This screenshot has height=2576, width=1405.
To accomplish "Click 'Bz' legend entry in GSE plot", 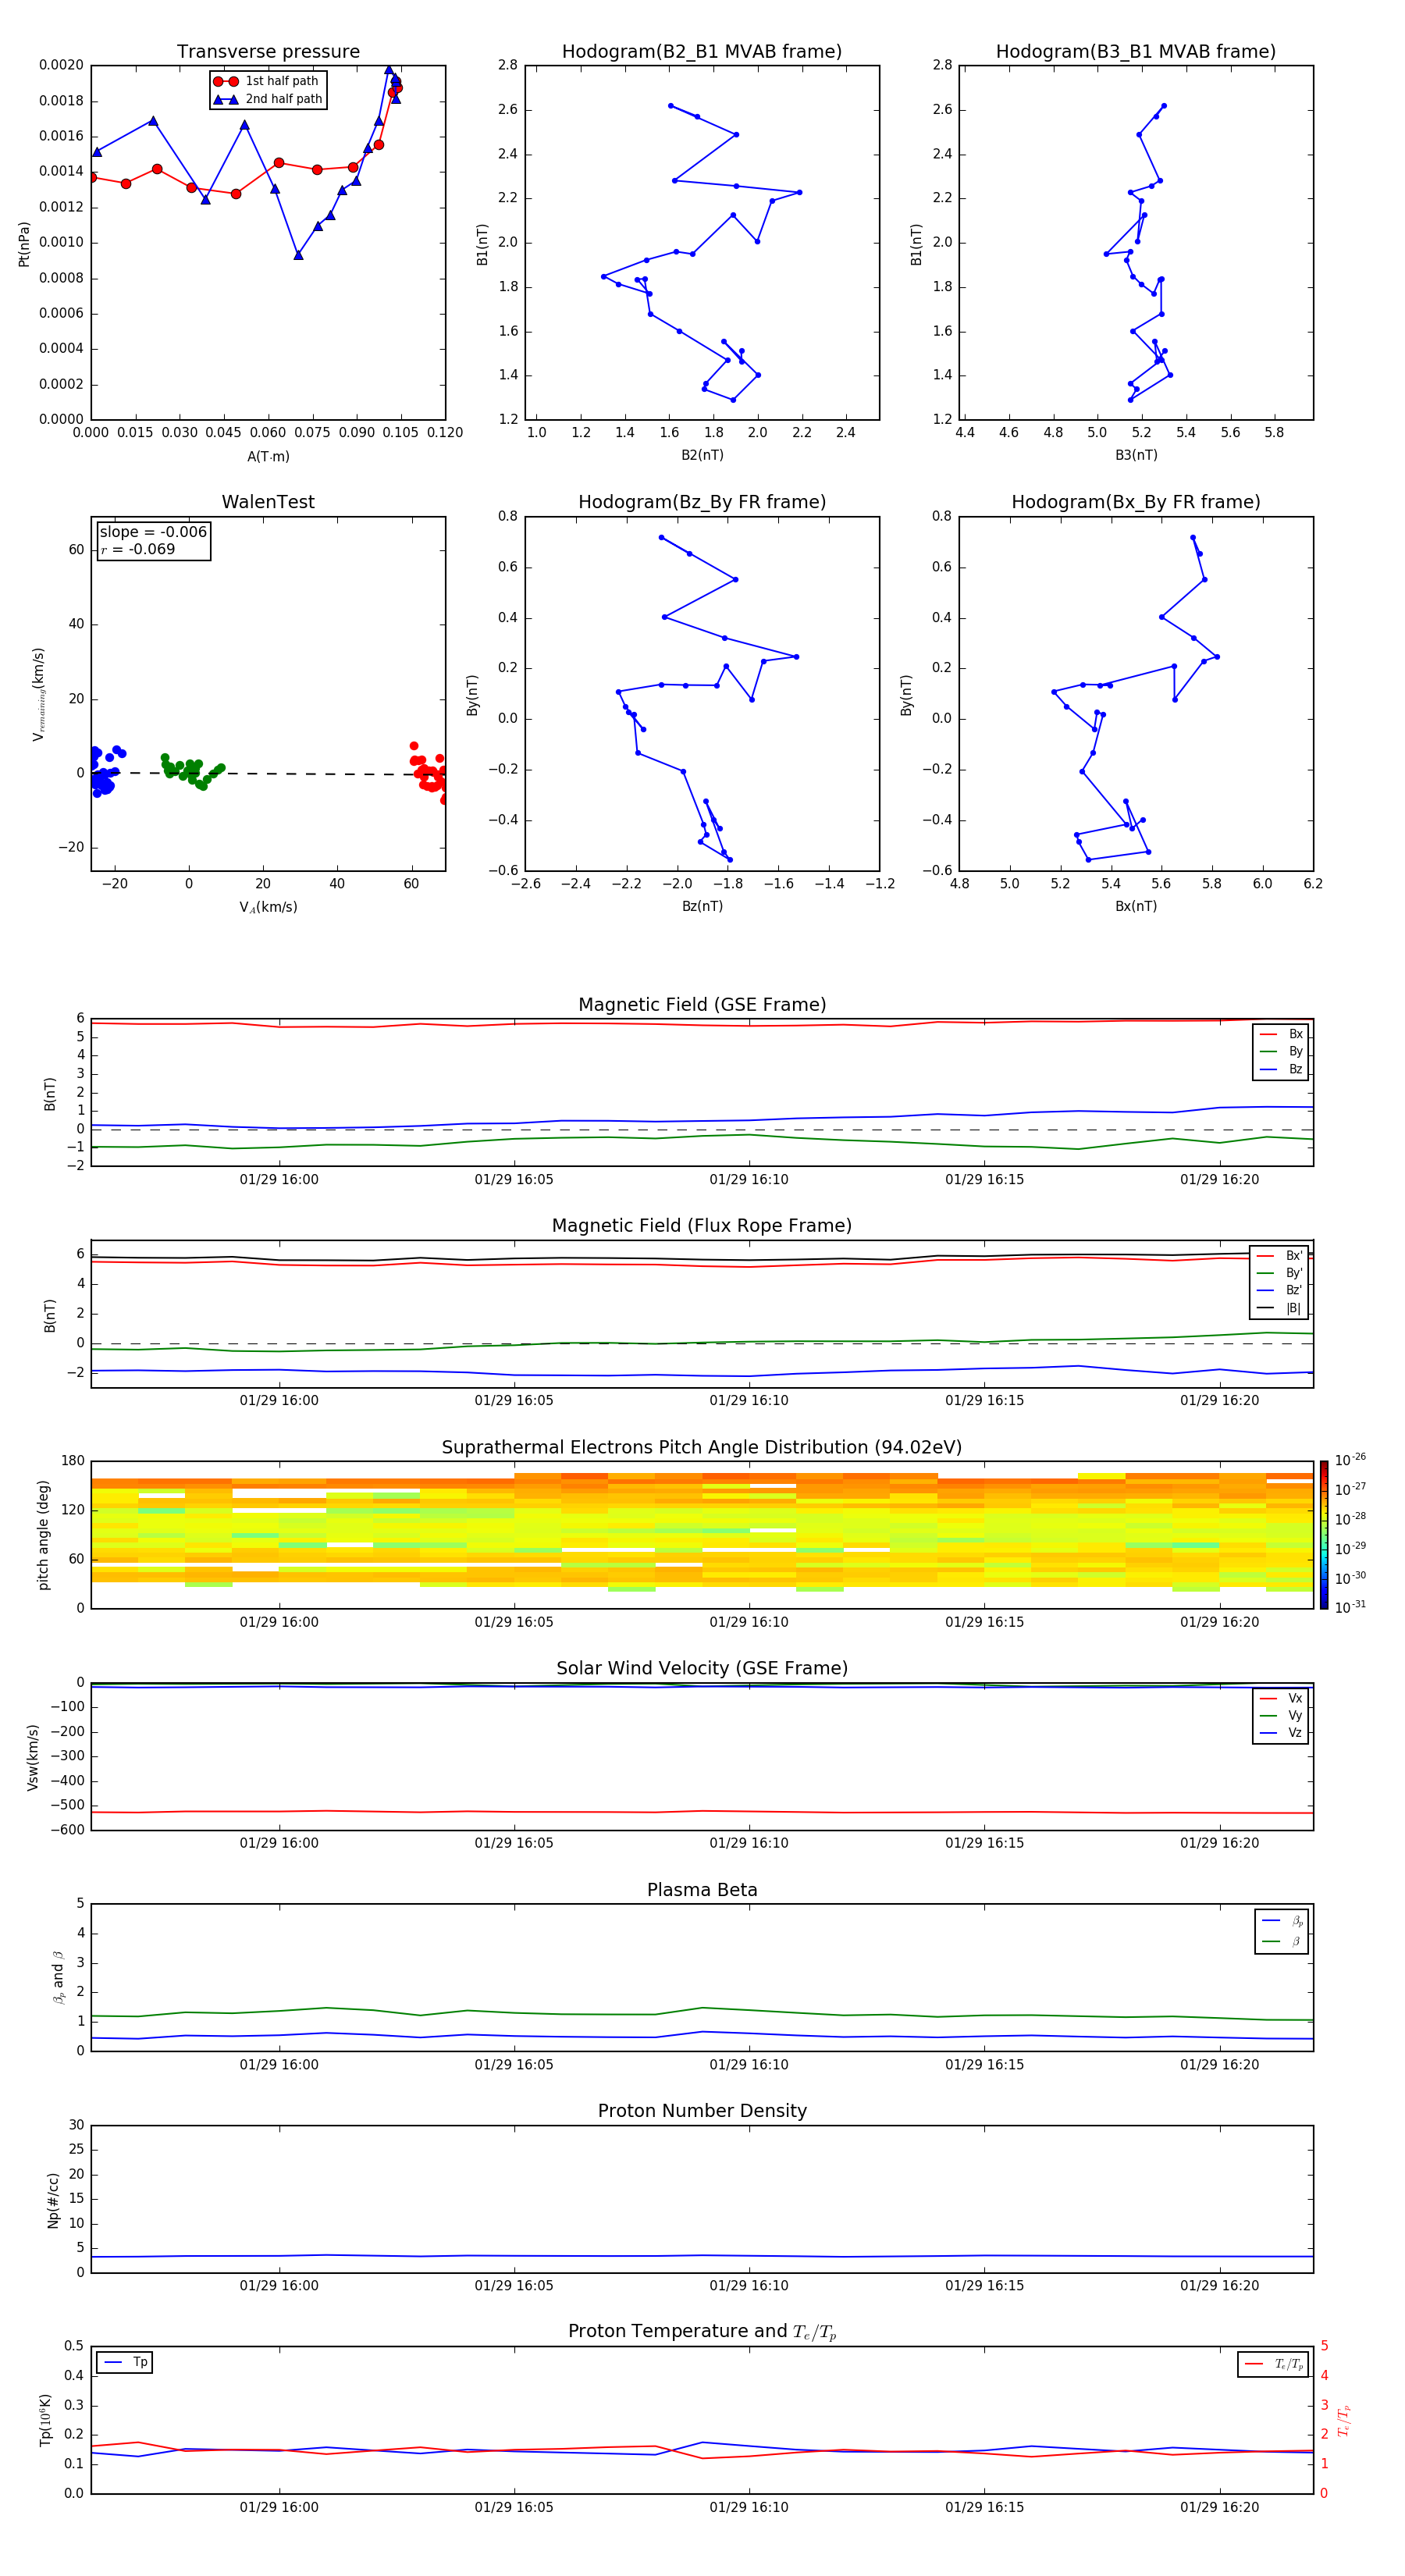I will (1282, 1069).
